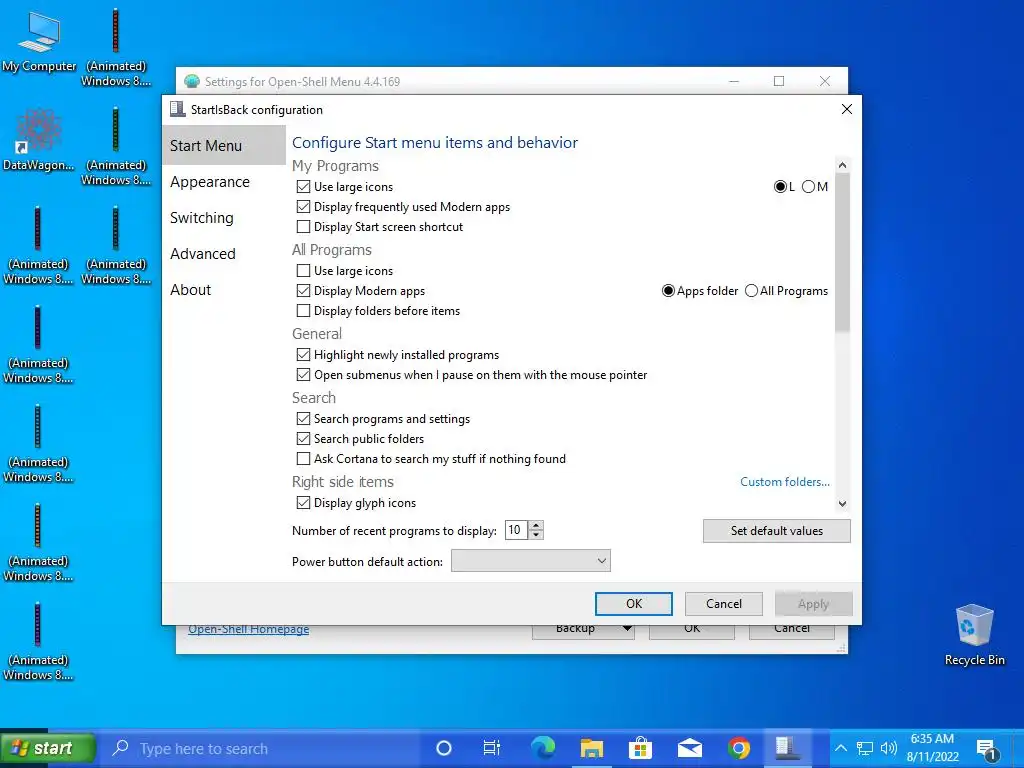Open Power button default action dropdown

click(530, 561)
